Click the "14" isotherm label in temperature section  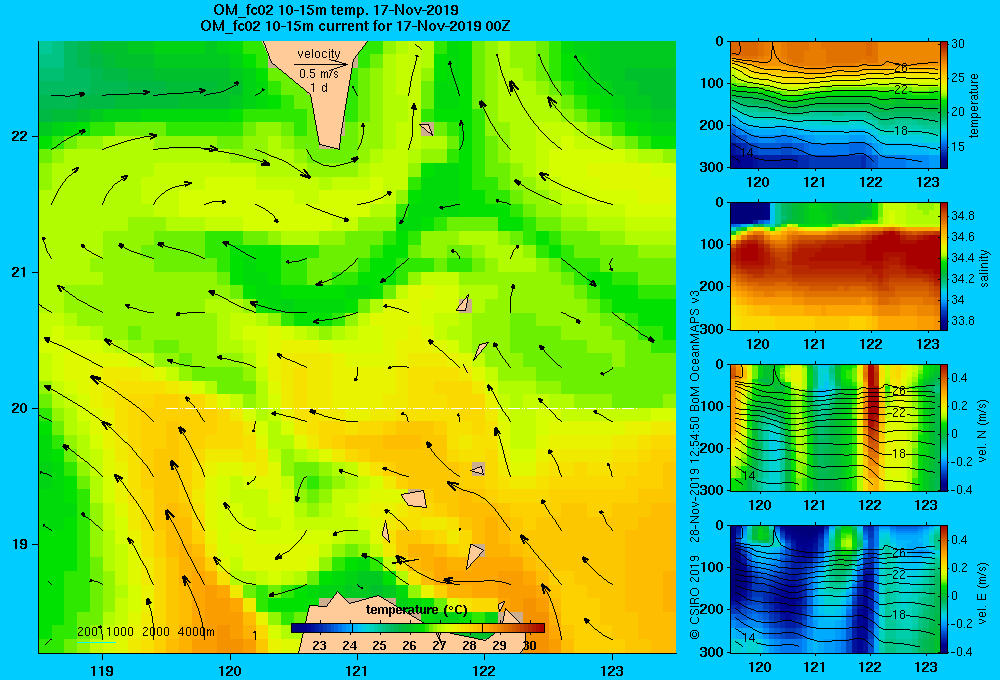748,152
